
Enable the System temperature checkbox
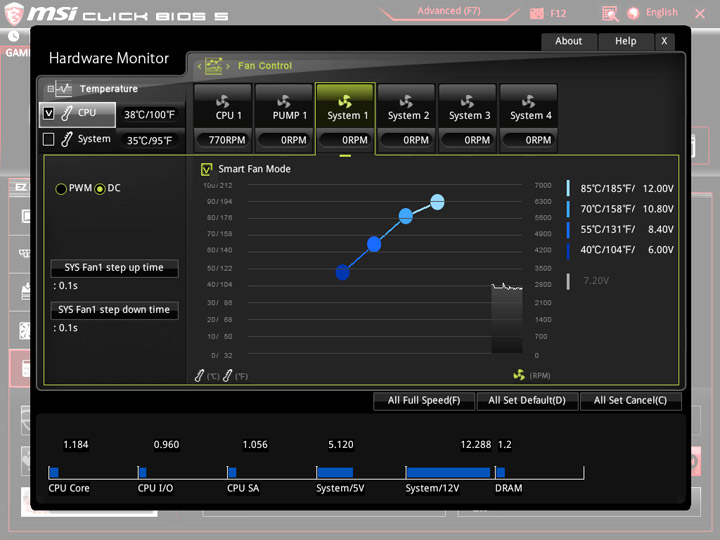tap(49, 139)
